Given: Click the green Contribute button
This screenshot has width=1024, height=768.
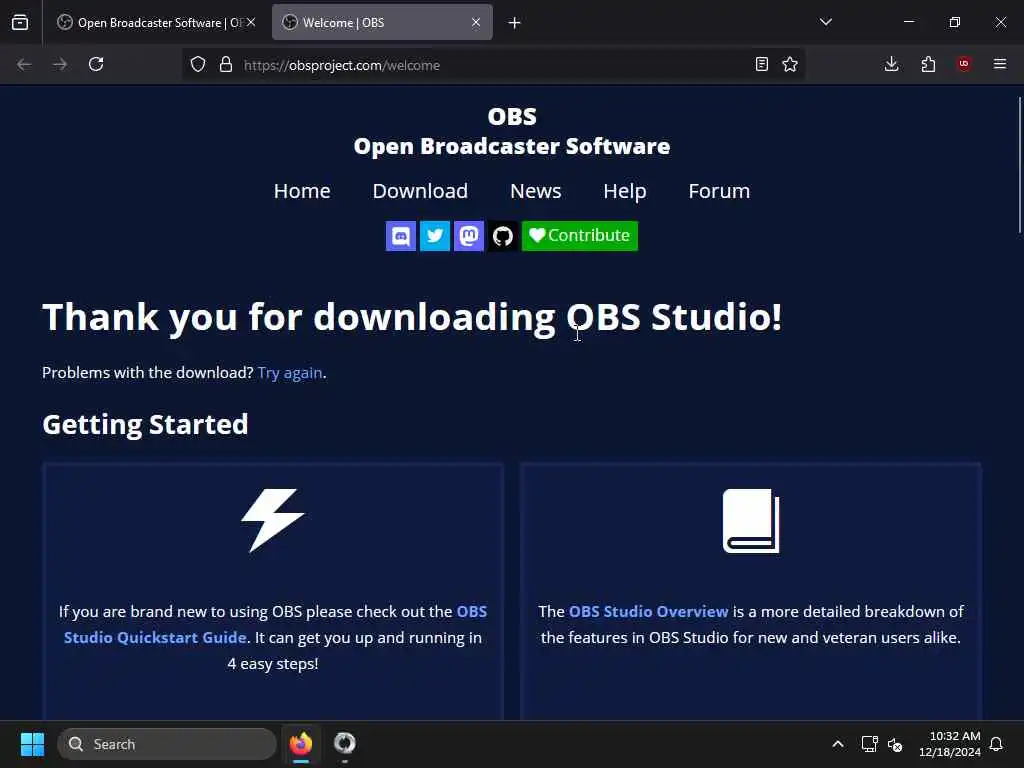Looking at the screenshot, I should pos(579,236).
